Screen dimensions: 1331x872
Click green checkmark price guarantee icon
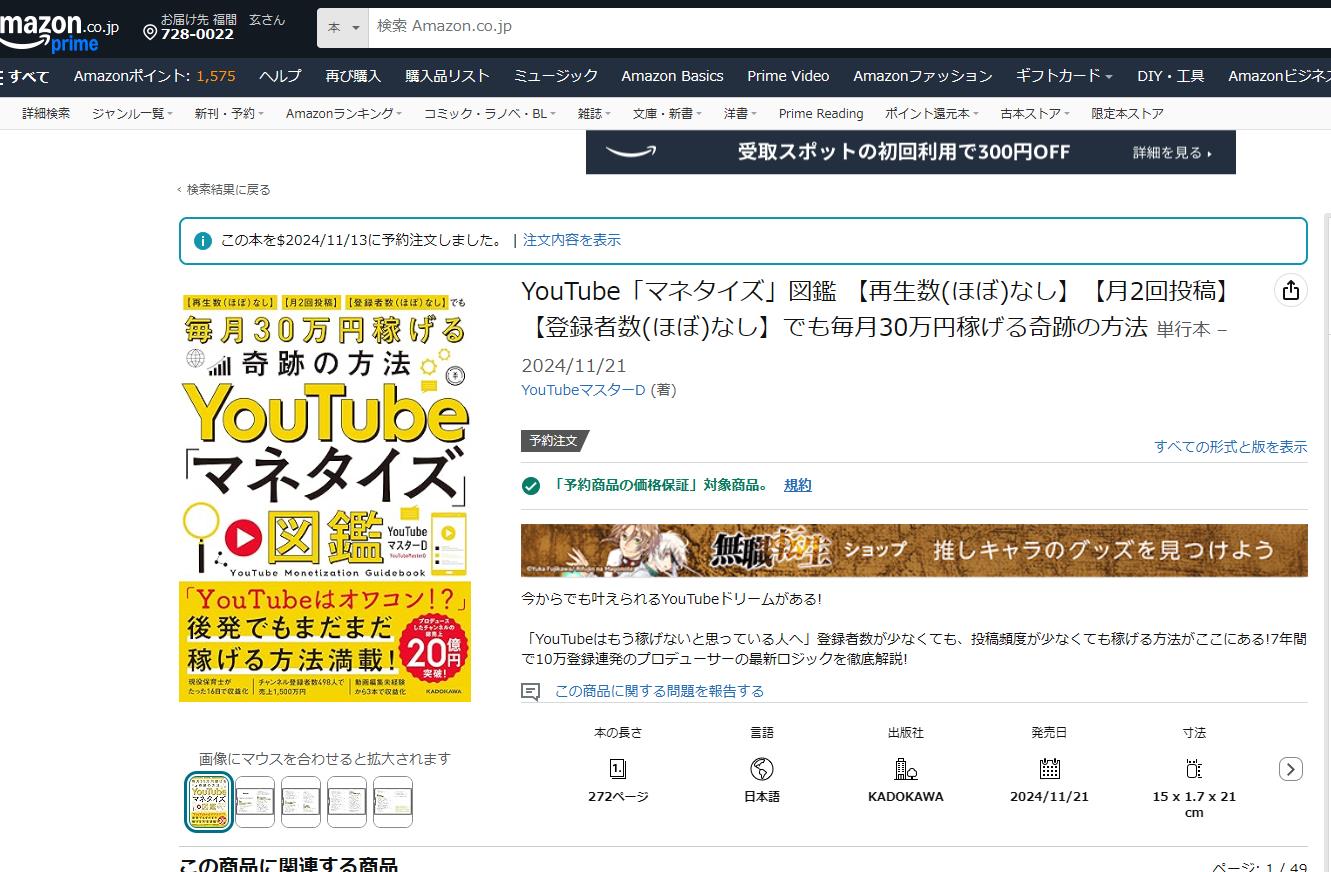coord(531,486)
